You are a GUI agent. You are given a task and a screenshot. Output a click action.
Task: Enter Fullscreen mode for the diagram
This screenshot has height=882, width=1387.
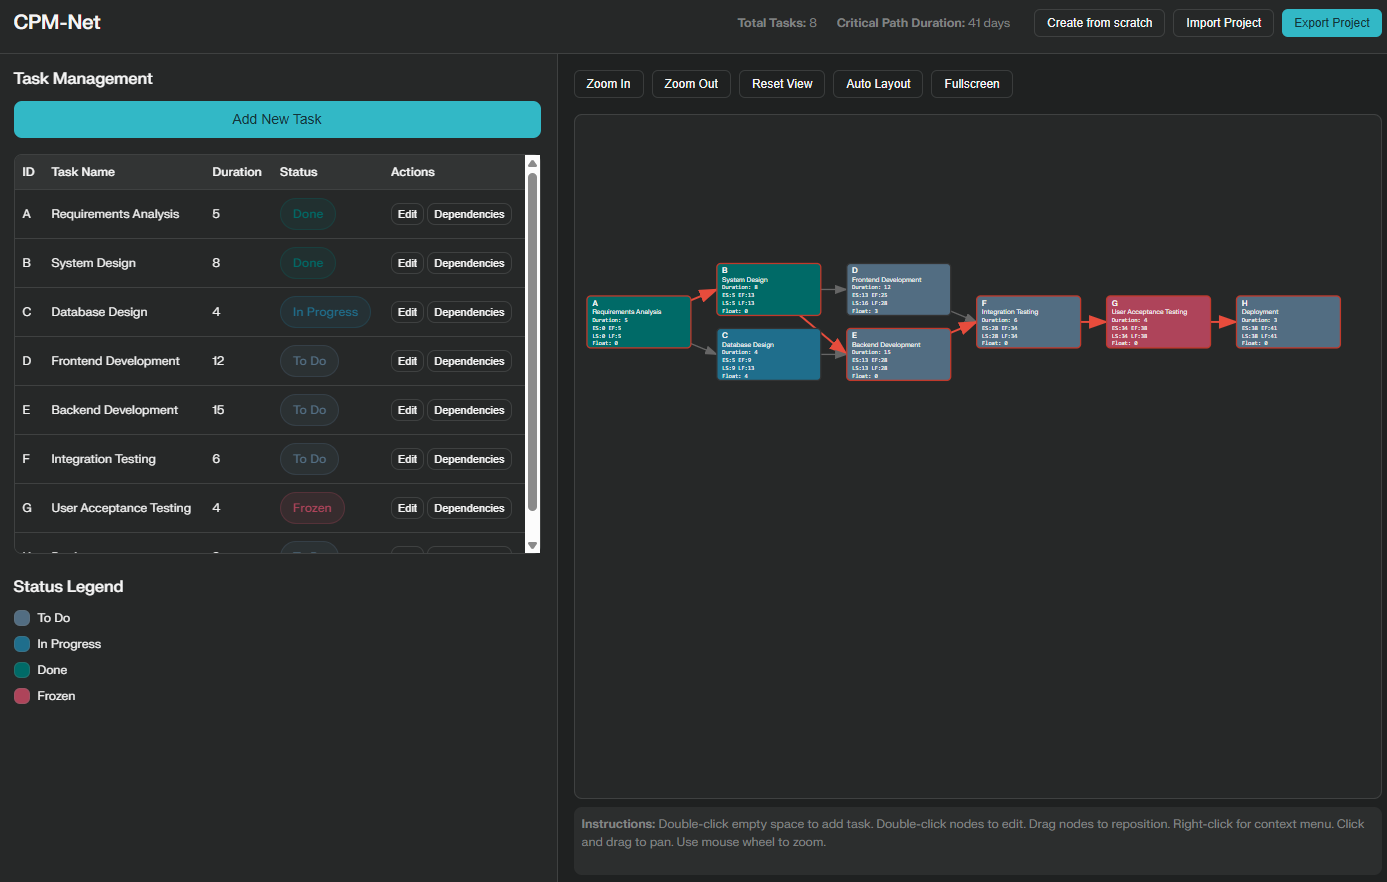[x=971, y=84]
